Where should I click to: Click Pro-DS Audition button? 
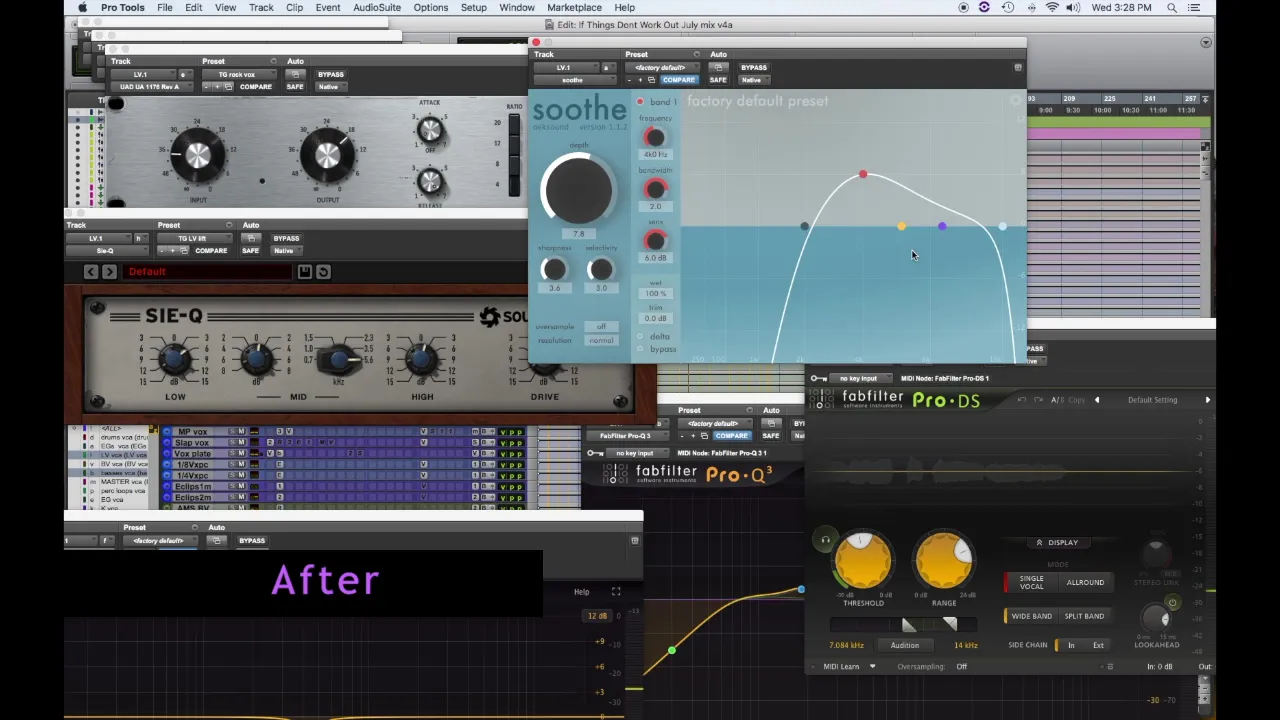point(904,645)
